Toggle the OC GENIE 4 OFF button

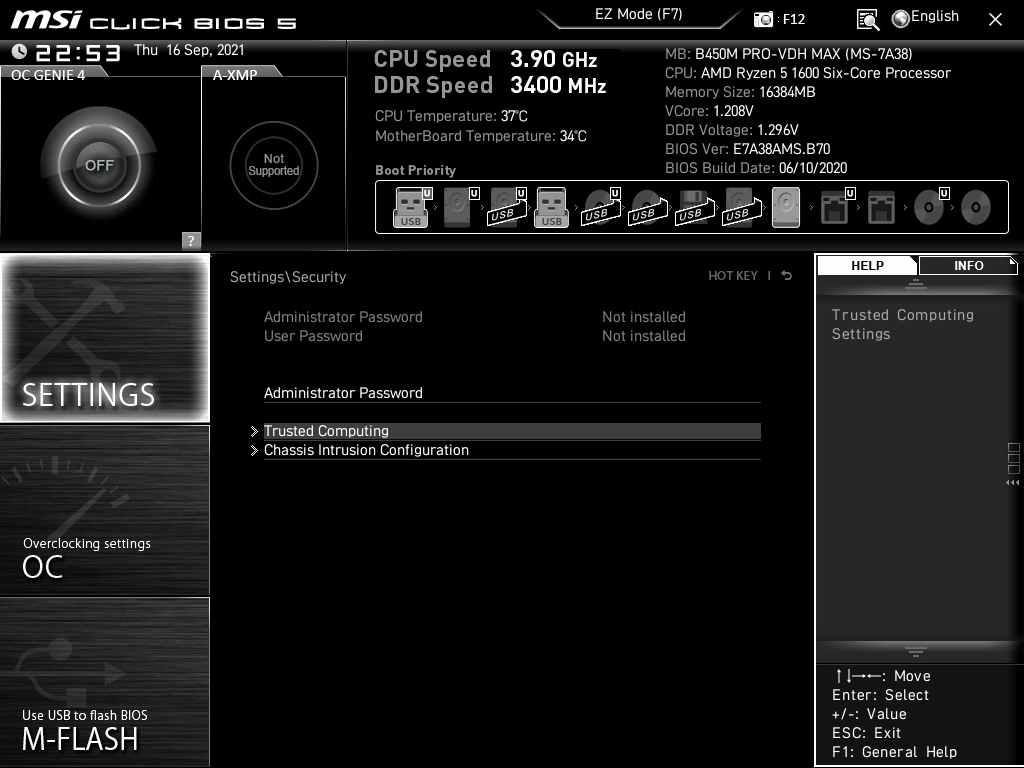[99, 165]
